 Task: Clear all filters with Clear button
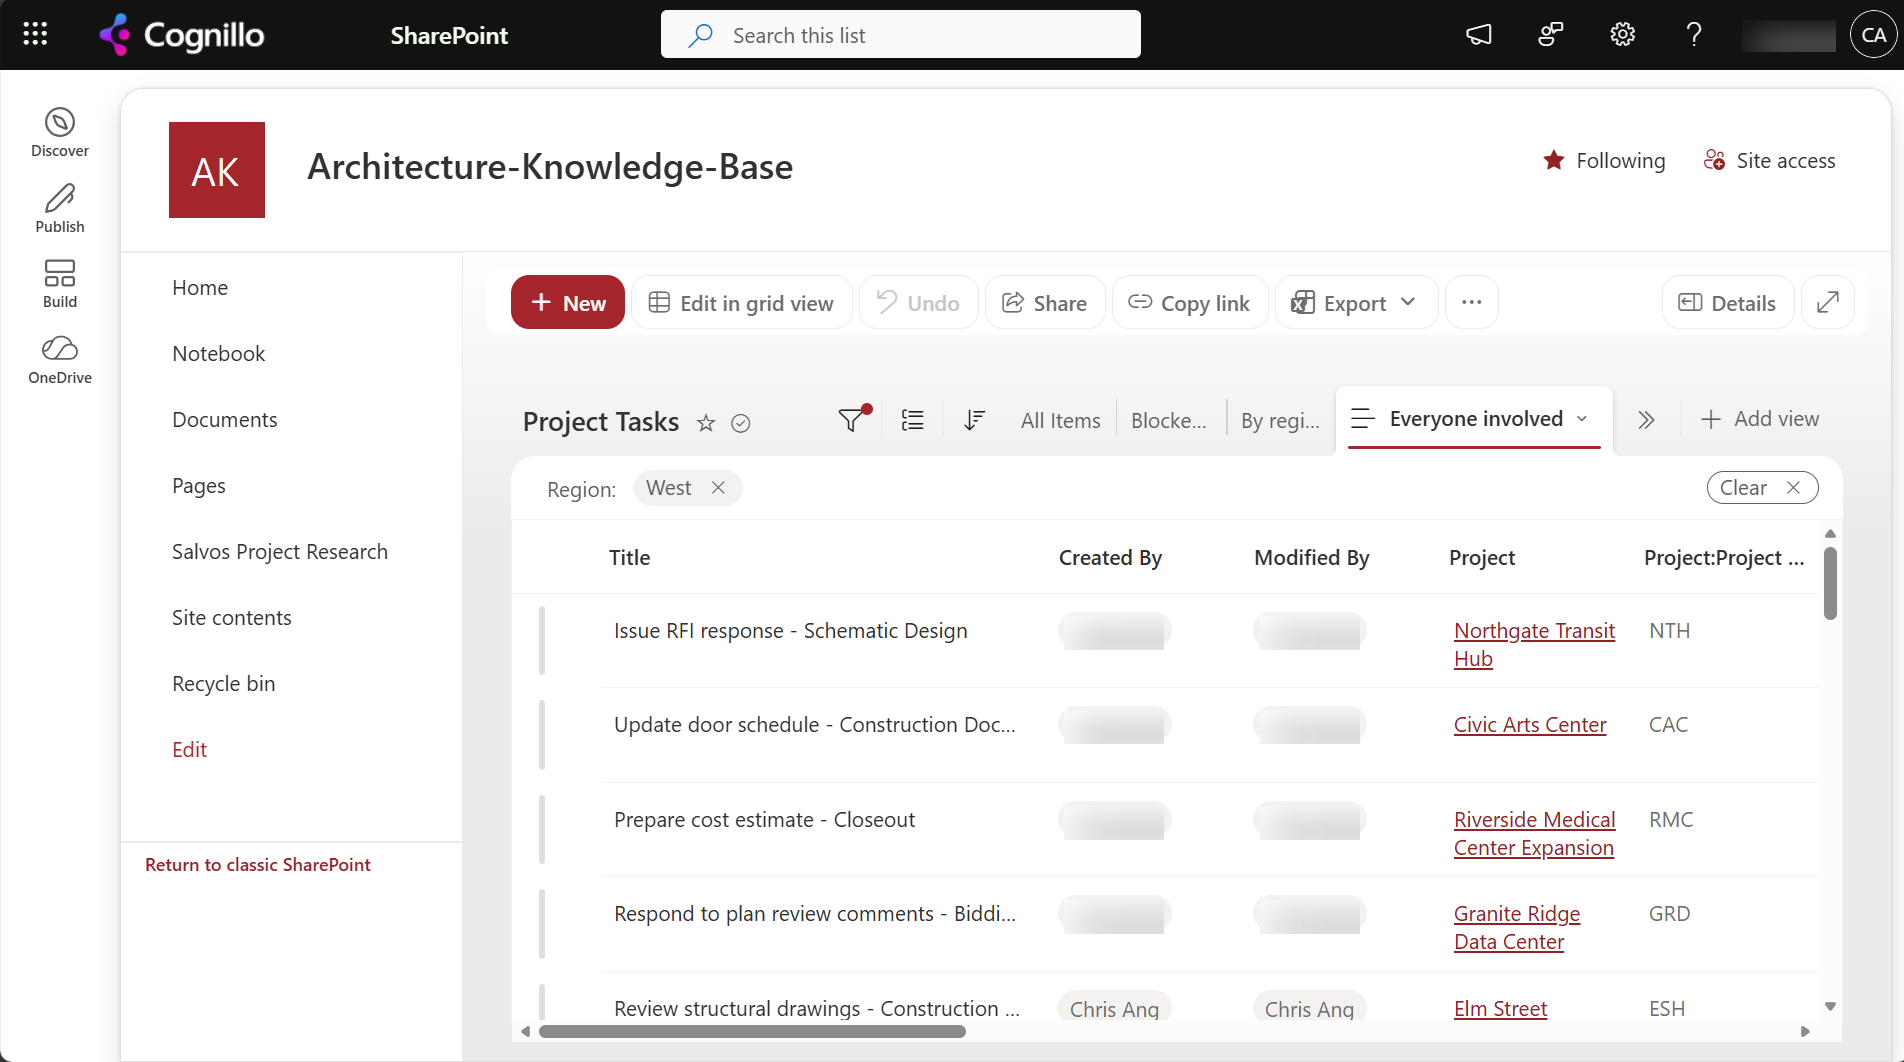1762,488
